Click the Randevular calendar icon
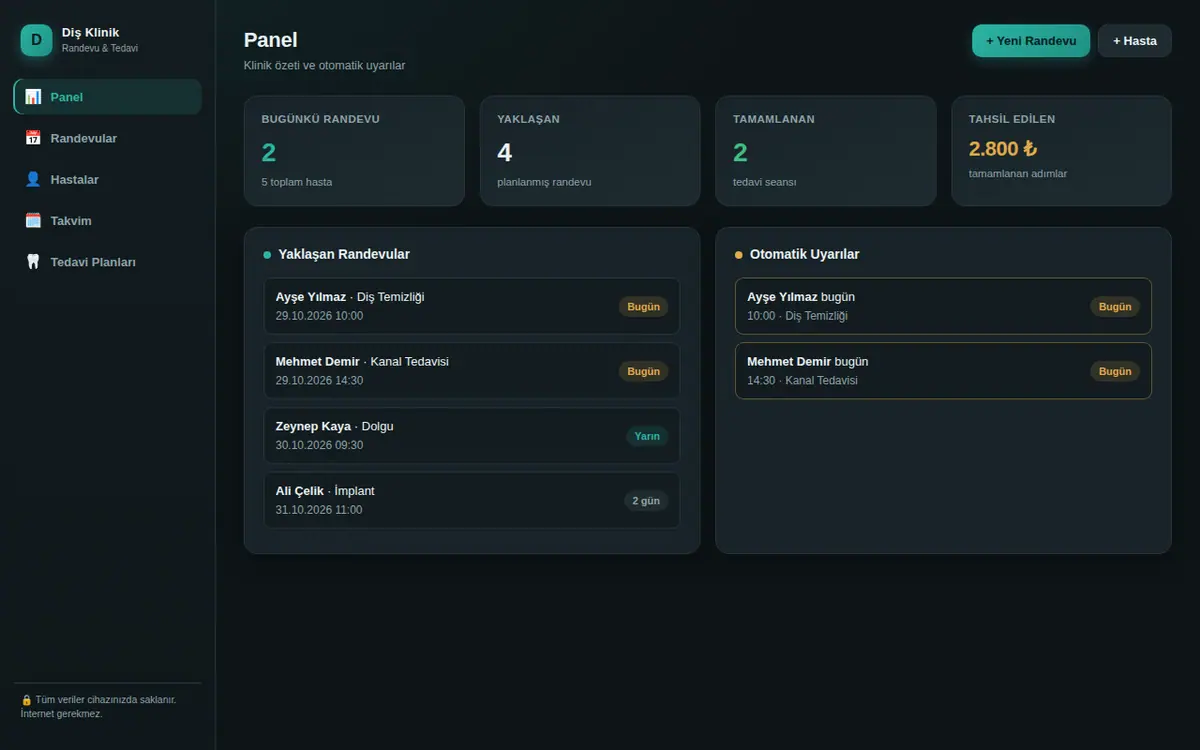1200x750 pixels. click(x=33, y=138)
